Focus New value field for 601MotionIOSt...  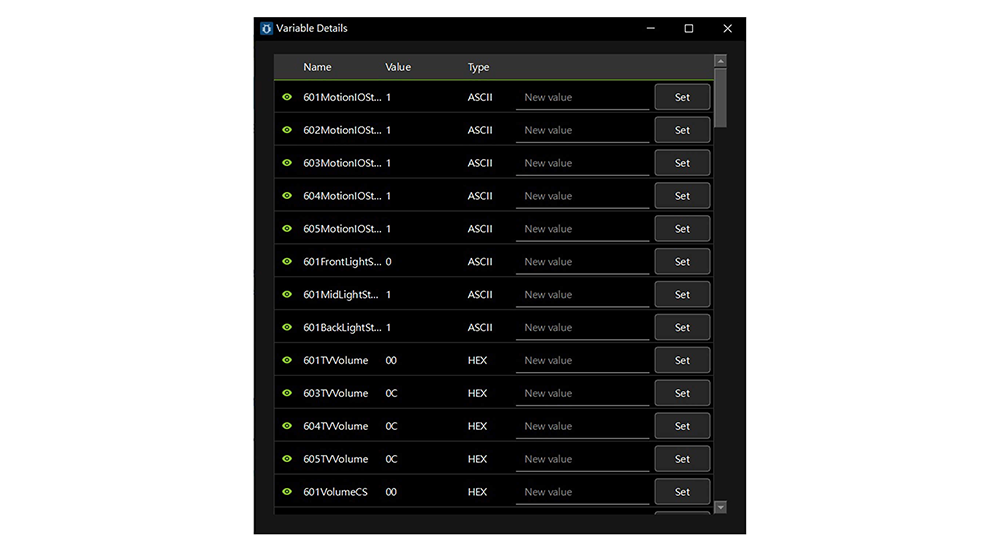click(582, 98)
